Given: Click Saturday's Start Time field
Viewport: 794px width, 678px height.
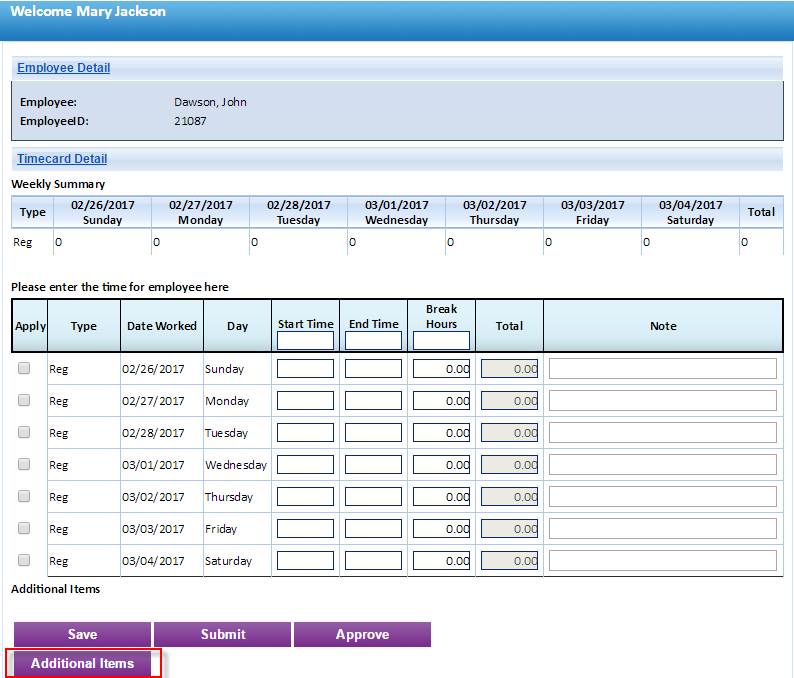Looking at the screenshot, I should click(x=305, y=561).
